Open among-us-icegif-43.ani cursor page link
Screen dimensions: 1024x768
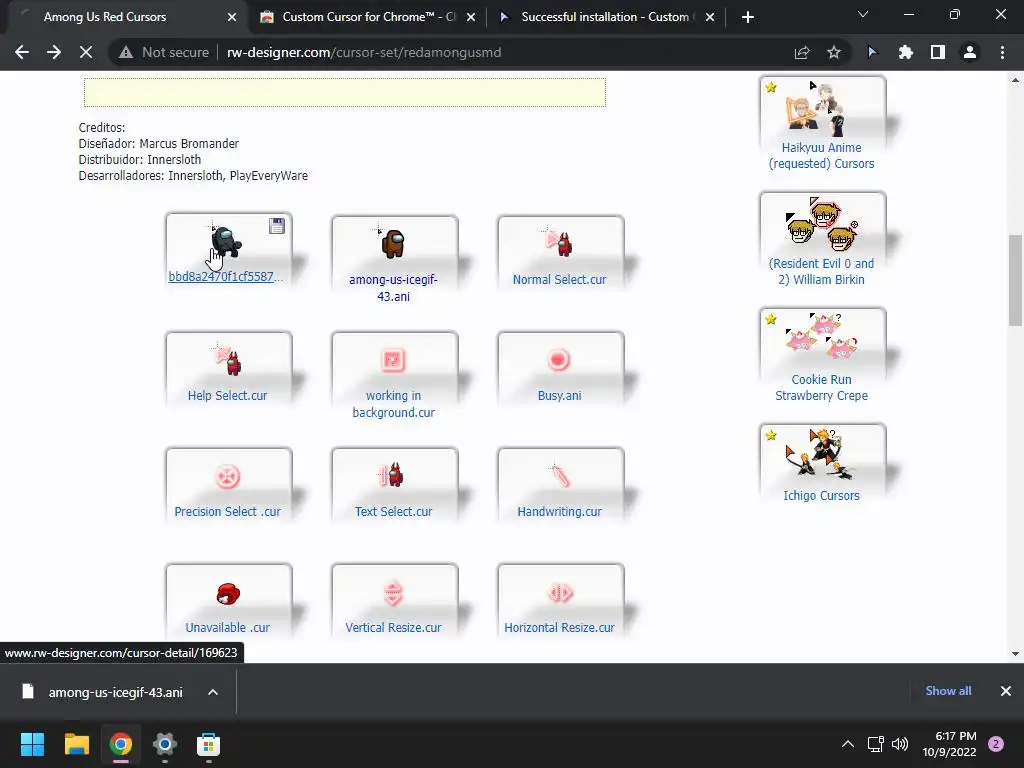click(x=393, y=288)
